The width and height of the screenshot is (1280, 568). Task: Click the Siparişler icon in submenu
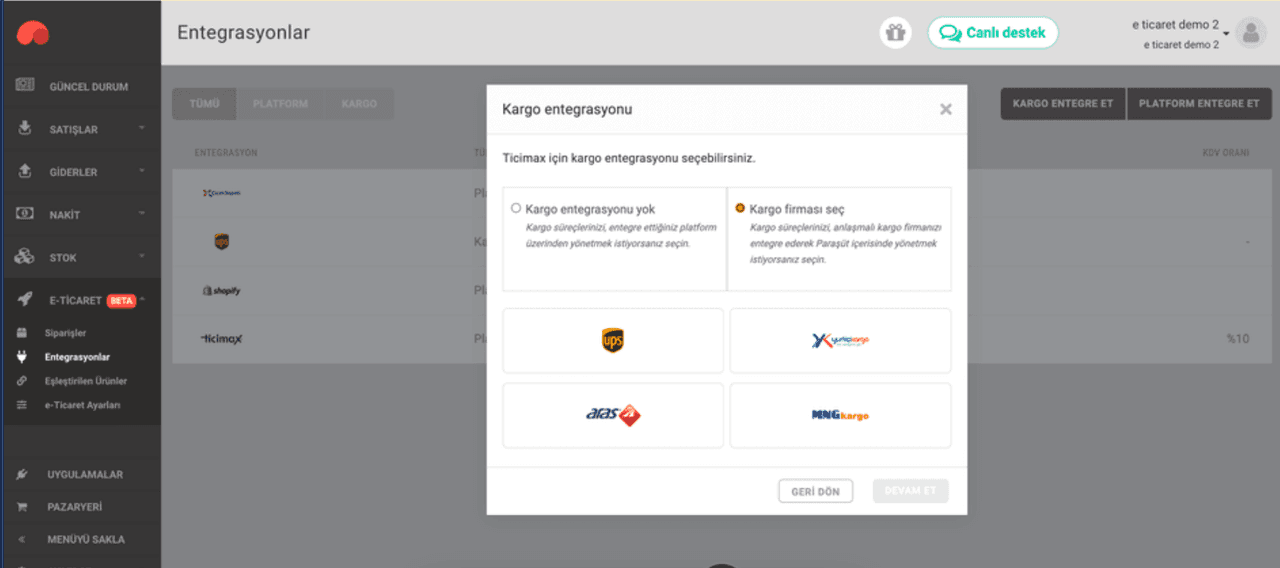(x=22, y=333)
